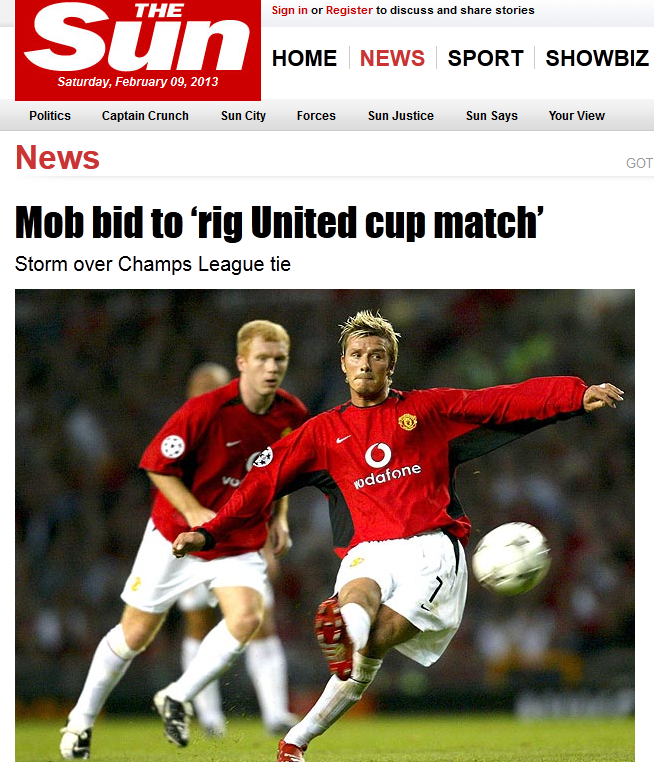Screen dimensions: 661x762
Task: Go to the NEWS tab
Action: pos(392,58)
